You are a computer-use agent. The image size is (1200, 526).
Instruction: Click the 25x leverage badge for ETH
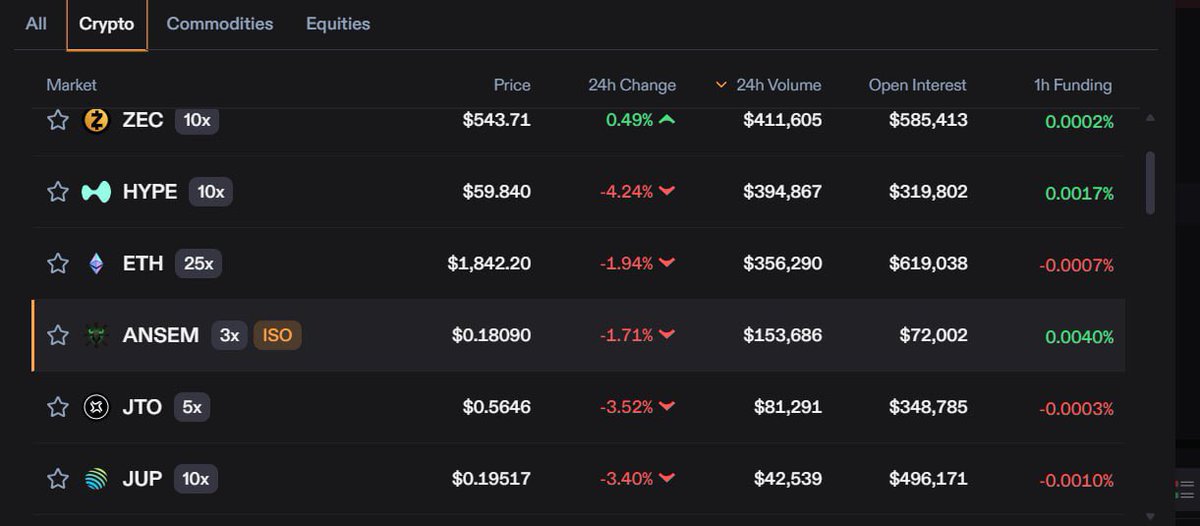pyautogui.click(x=198, y=264)
